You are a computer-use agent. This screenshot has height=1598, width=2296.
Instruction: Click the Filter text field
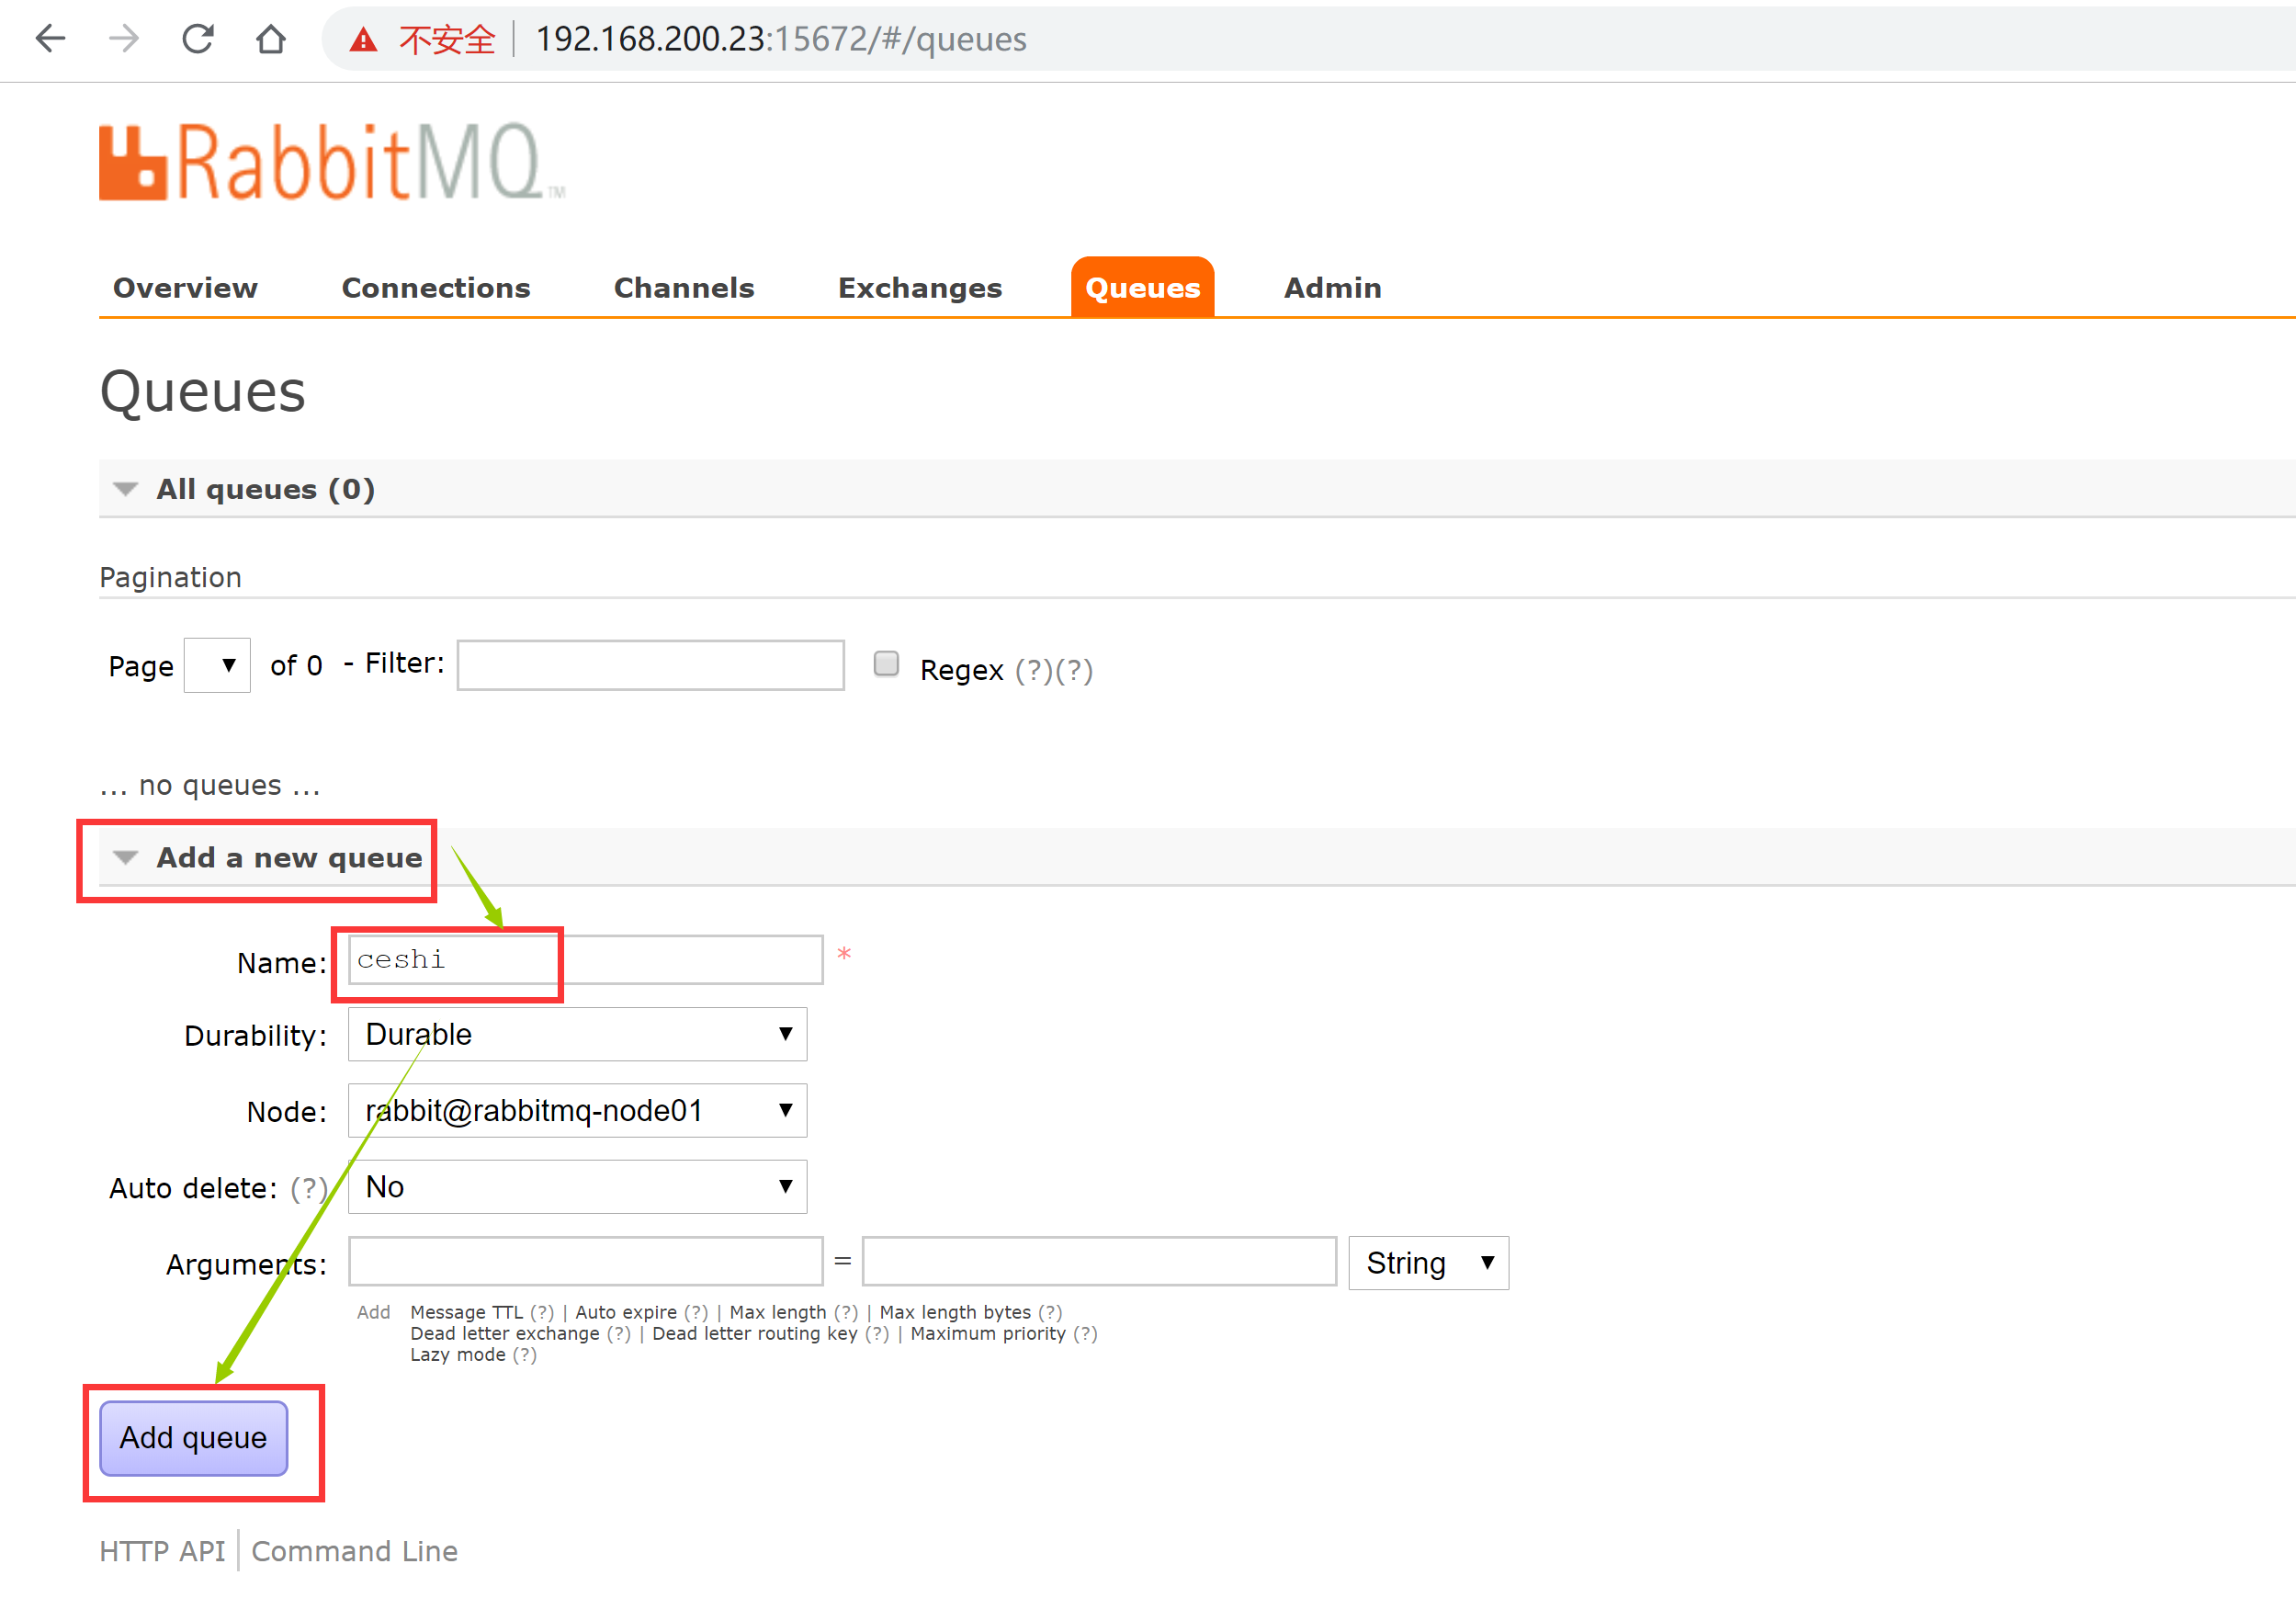[651, 665]
